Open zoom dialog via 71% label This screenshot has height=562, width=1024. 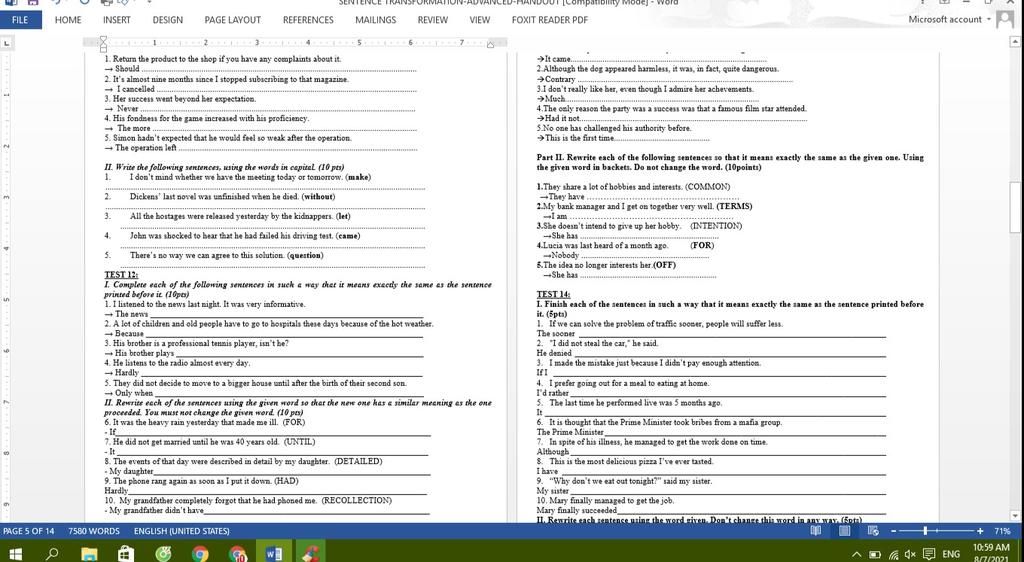tap(1002, 531)
